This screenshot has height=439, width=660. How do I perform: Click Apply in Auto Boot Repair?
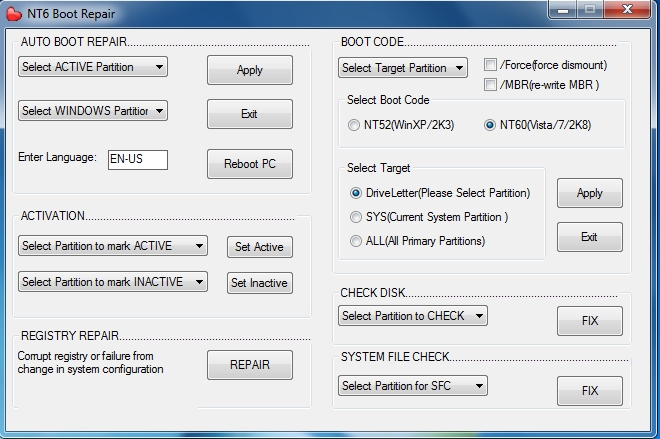point(250,70)
